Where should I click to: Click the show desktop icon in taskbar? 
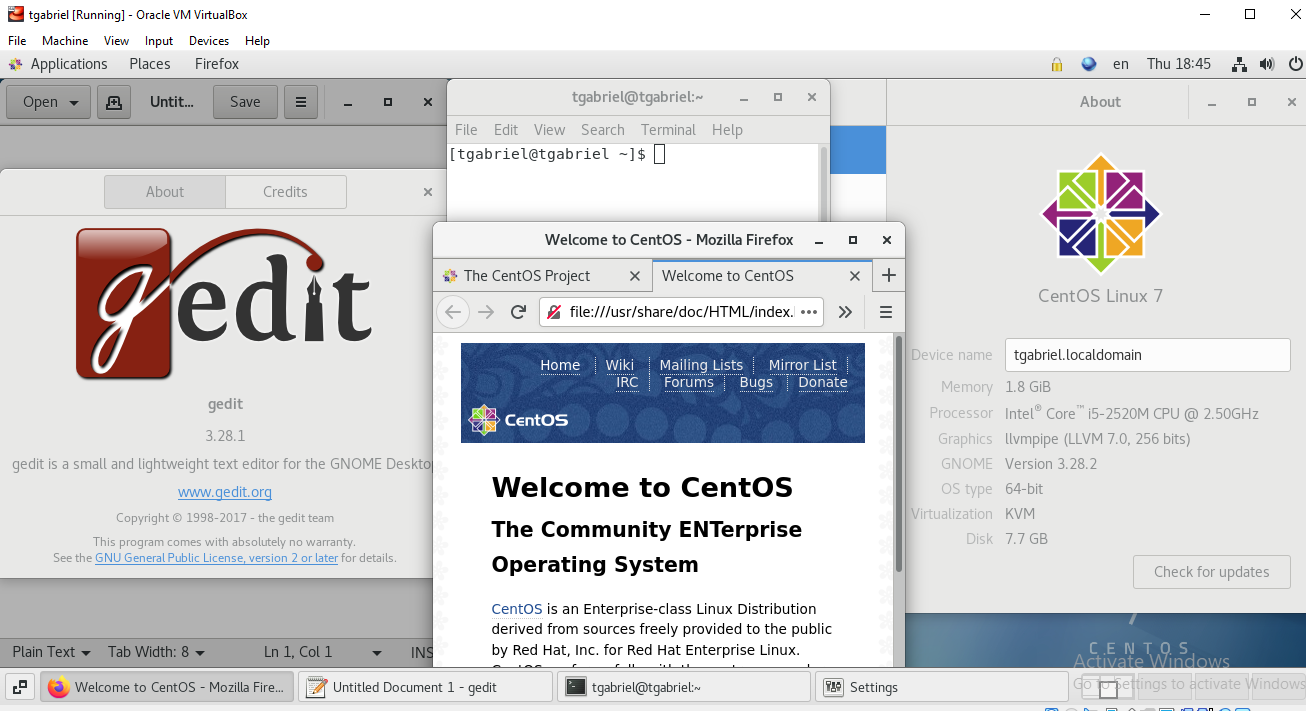[x=20, y=687]
